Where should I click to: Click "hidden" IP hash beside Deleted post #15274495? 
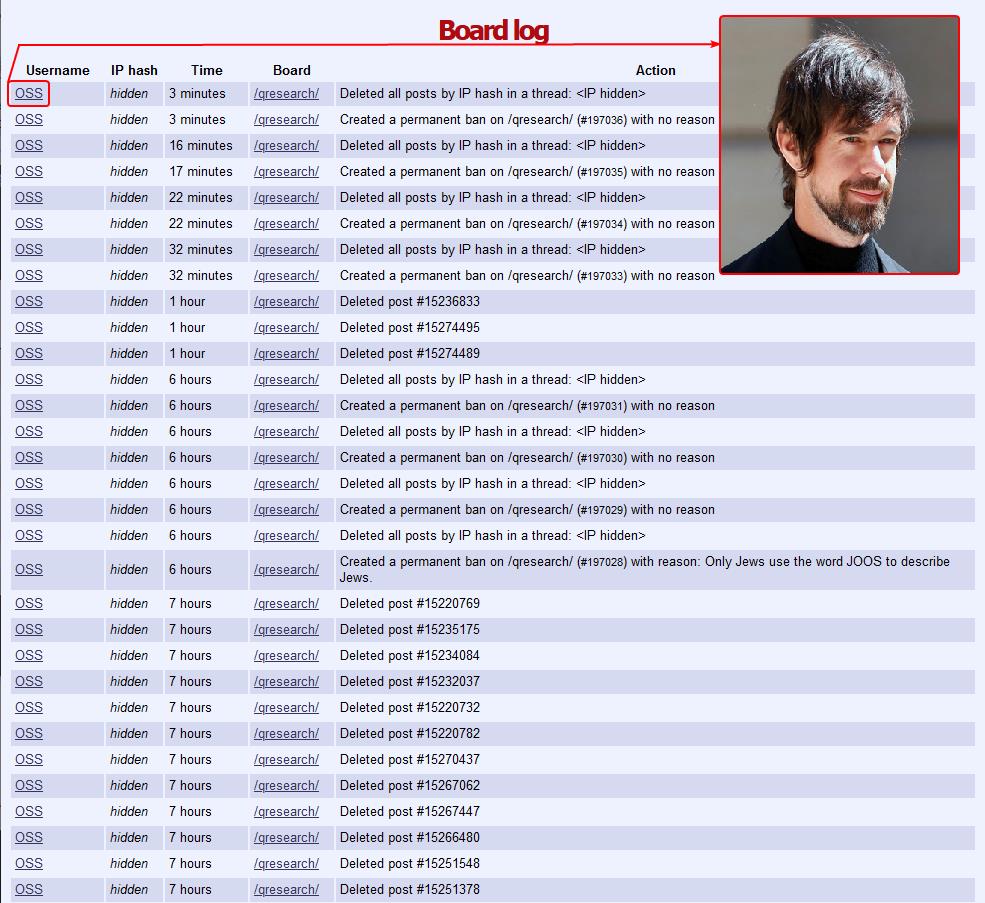pos(129,327)
